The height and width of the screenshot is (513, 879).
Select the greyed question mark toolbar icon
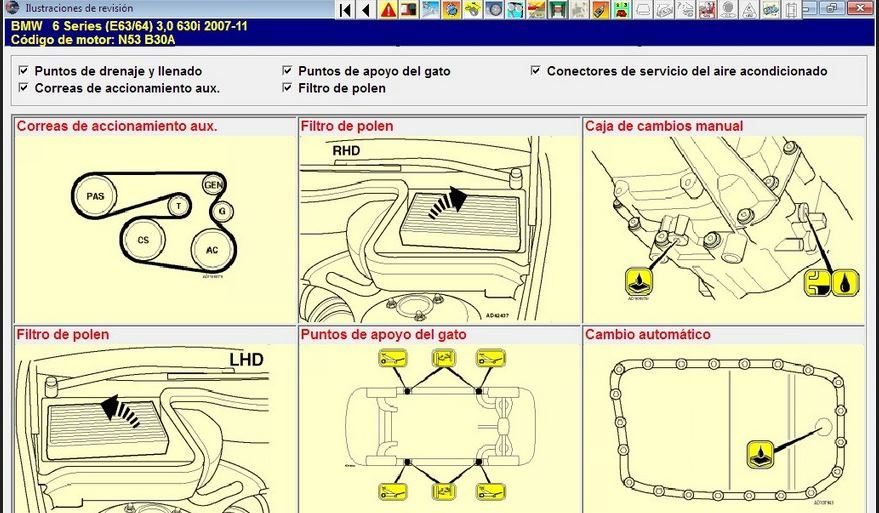tap(686, 10)
